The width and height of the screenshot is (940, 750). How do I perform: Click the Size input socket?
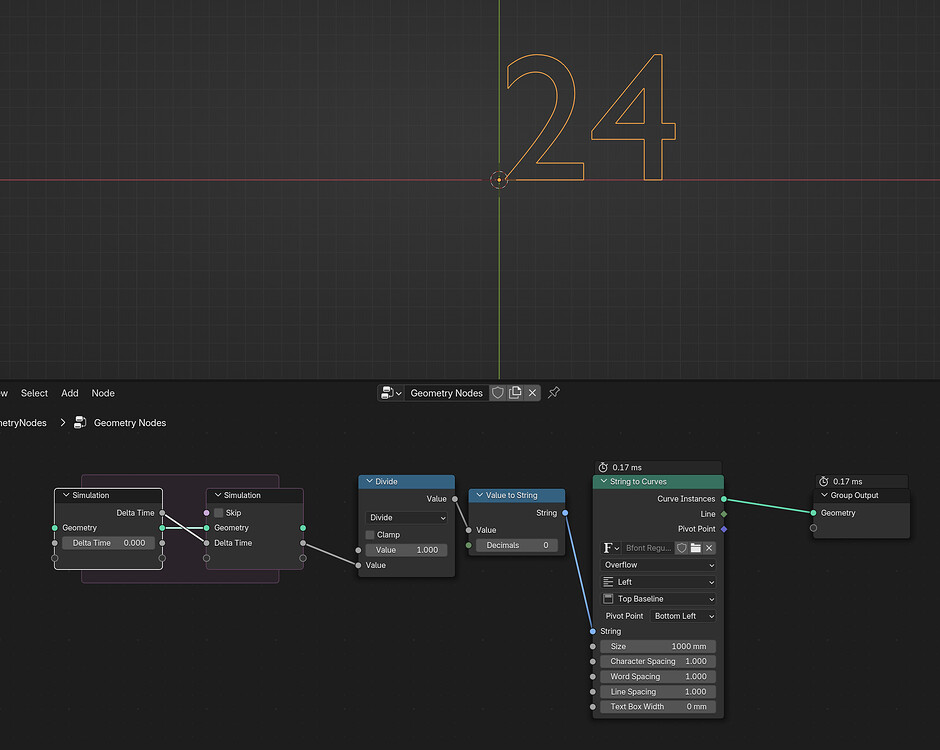point(593,646)
